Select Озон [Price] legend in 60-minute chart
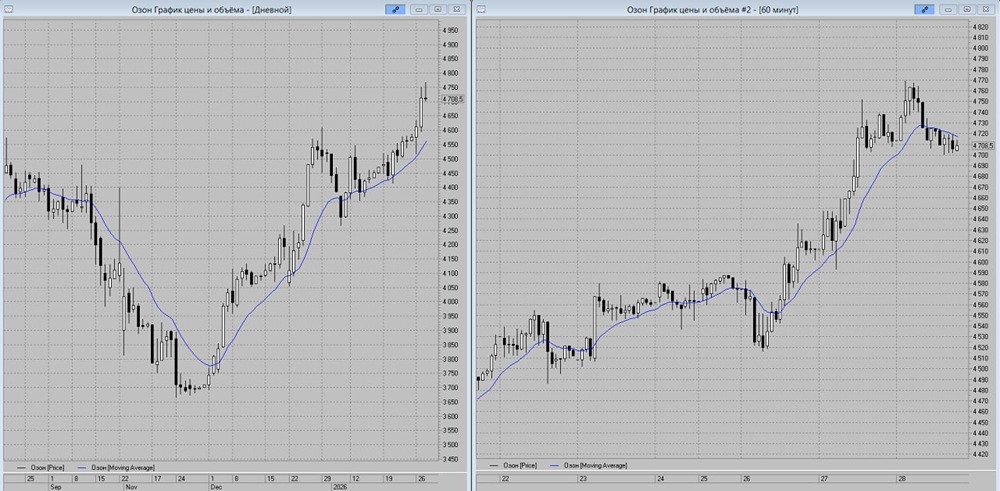 520,466
